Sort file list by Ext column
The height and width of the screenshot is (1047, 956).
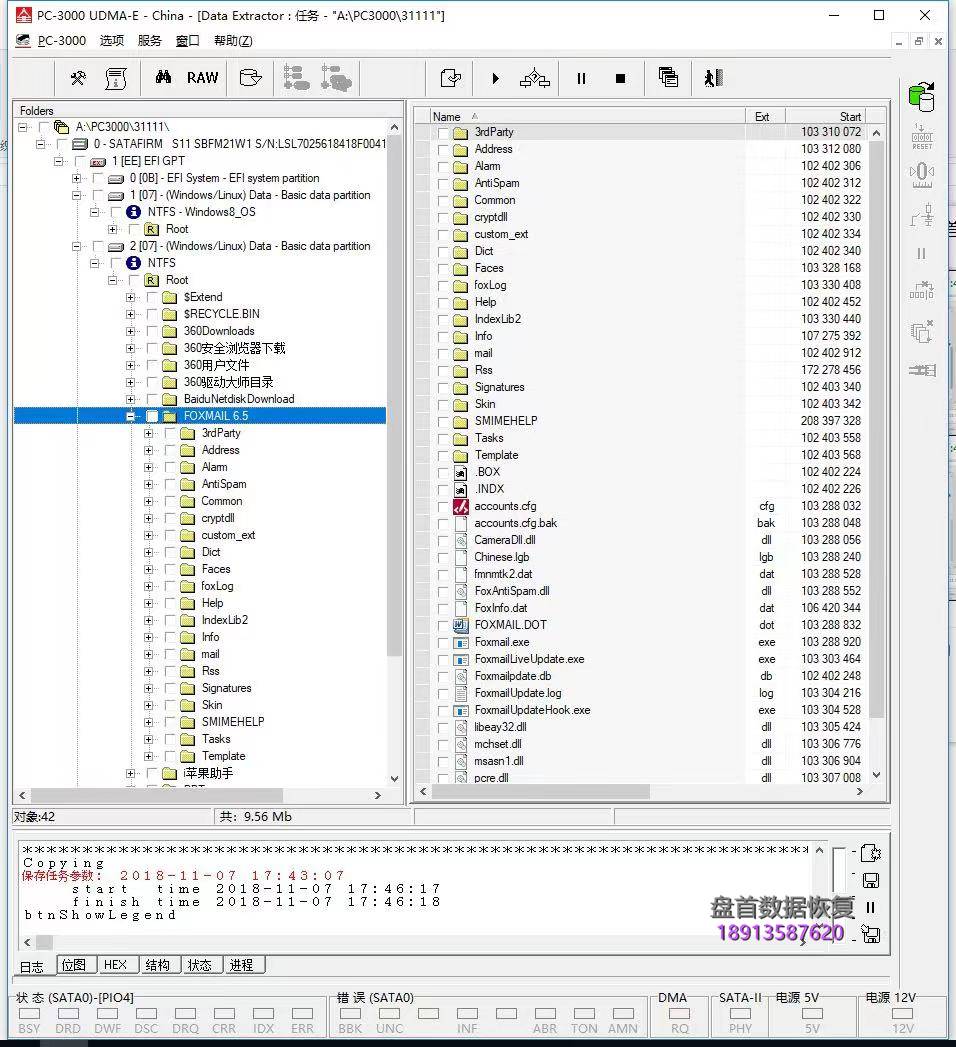[765, 116]
